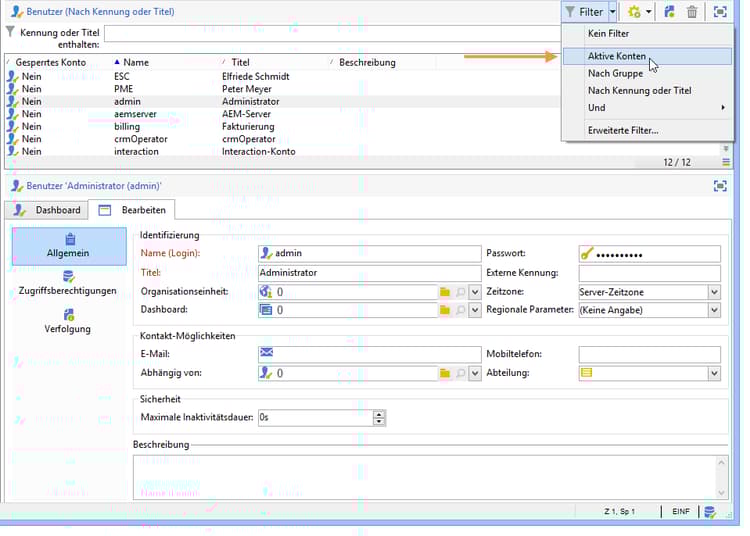Viewport: 750px width, 536px height.
Task: Maximize the user list panel icon
Action: [x=720, y=12]
